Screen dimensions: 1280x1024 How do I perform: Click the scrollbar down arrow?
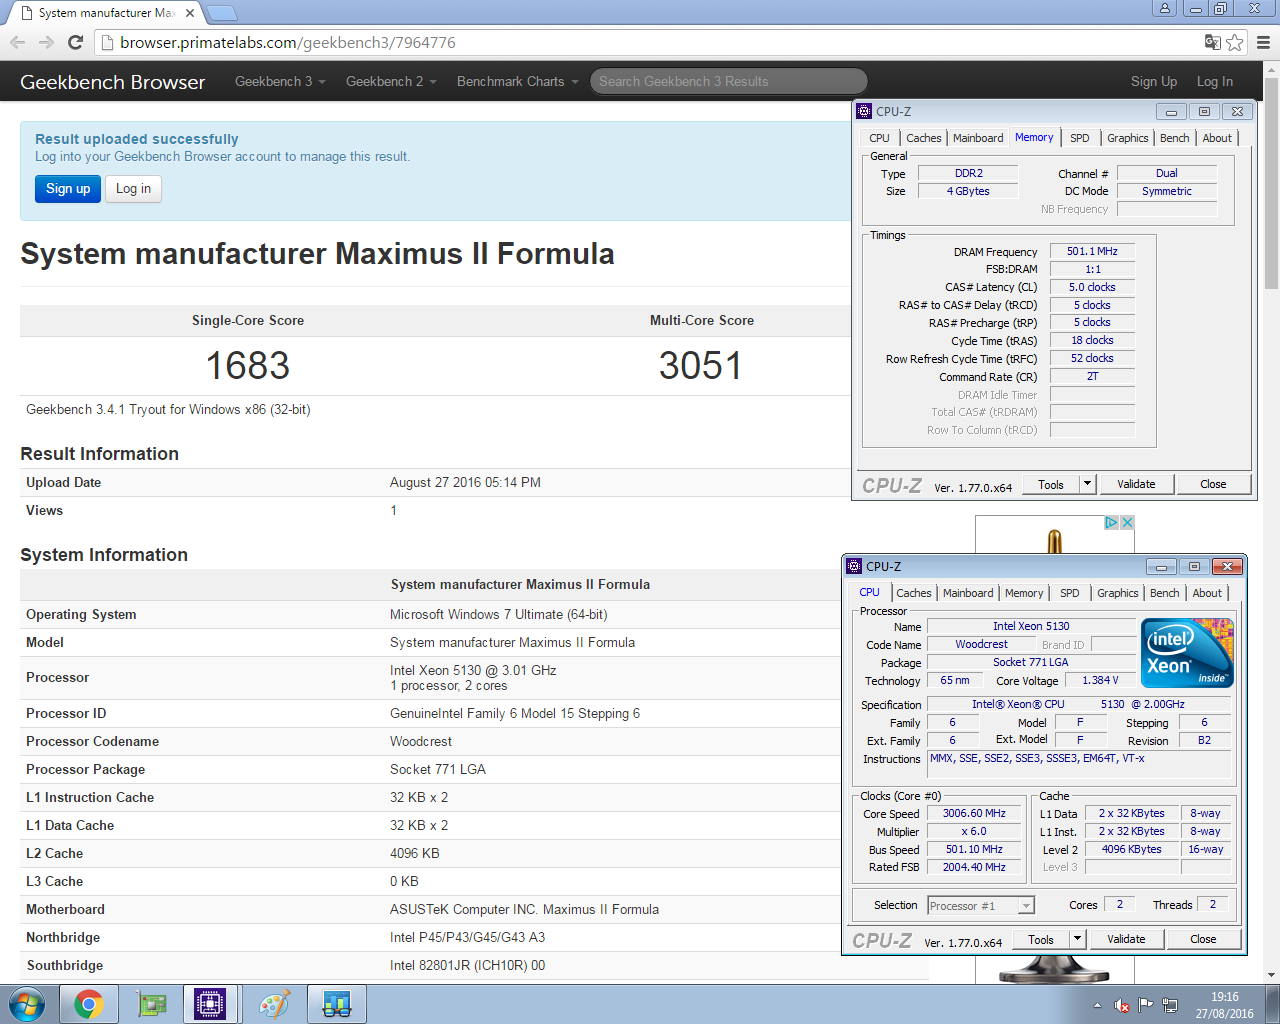tap(1271, 975)
